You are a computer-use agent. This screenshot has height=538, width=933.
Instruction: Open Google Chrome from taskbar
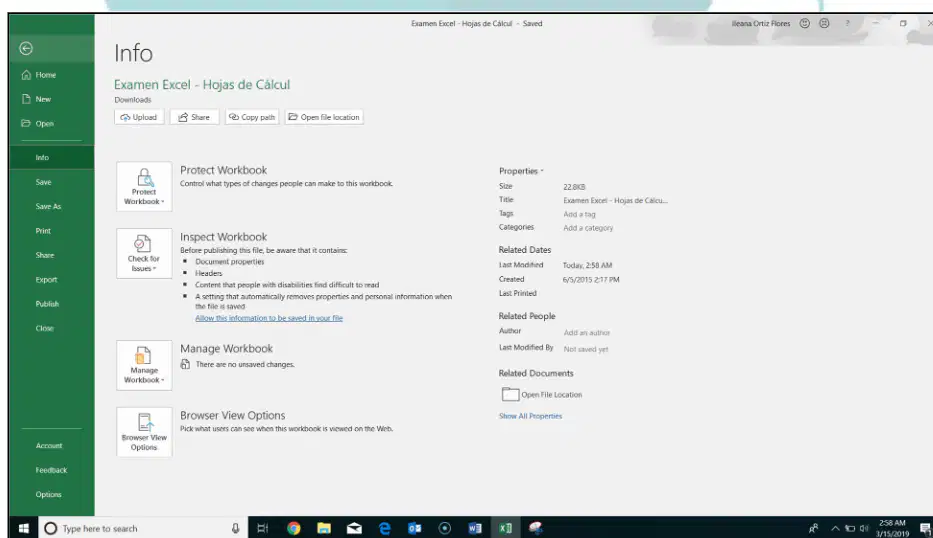[x=293, y=528]
